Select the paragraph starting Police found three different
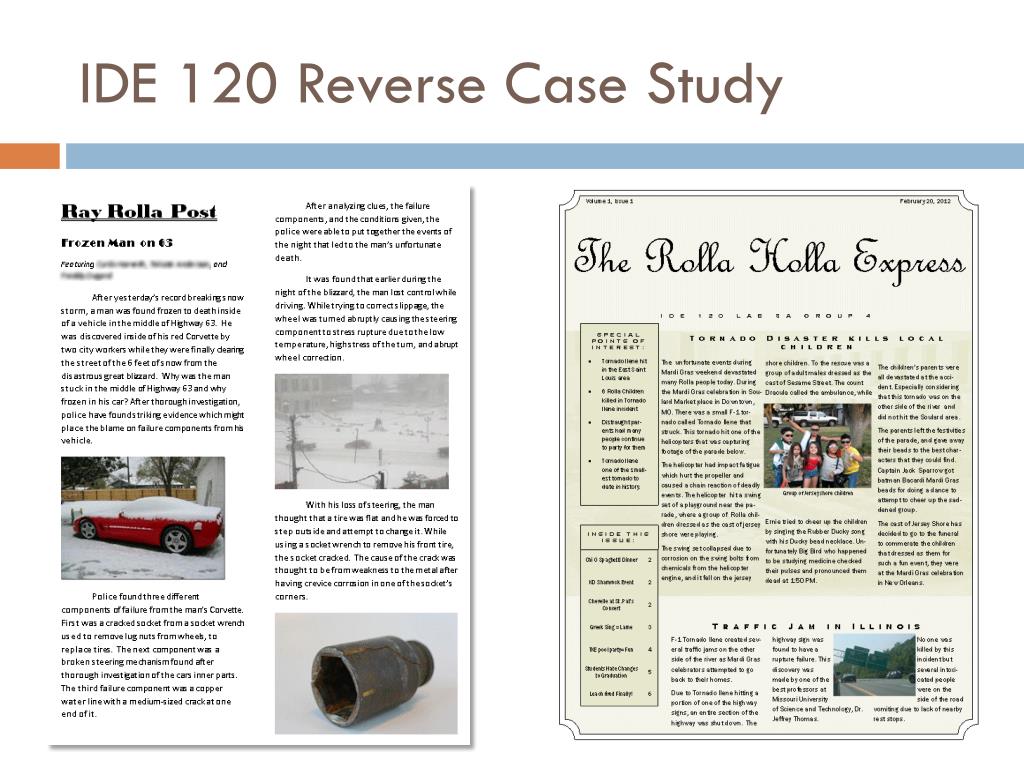The width and height of the screenshot is (1024, 768). (x=152, y=655)
